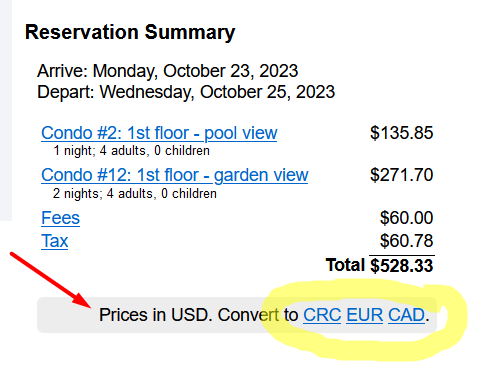The height and width of the screenshot is (372, 484).
Task: Select the Arrive Monday, October 23 line
Action: click(x=168, y=71)
